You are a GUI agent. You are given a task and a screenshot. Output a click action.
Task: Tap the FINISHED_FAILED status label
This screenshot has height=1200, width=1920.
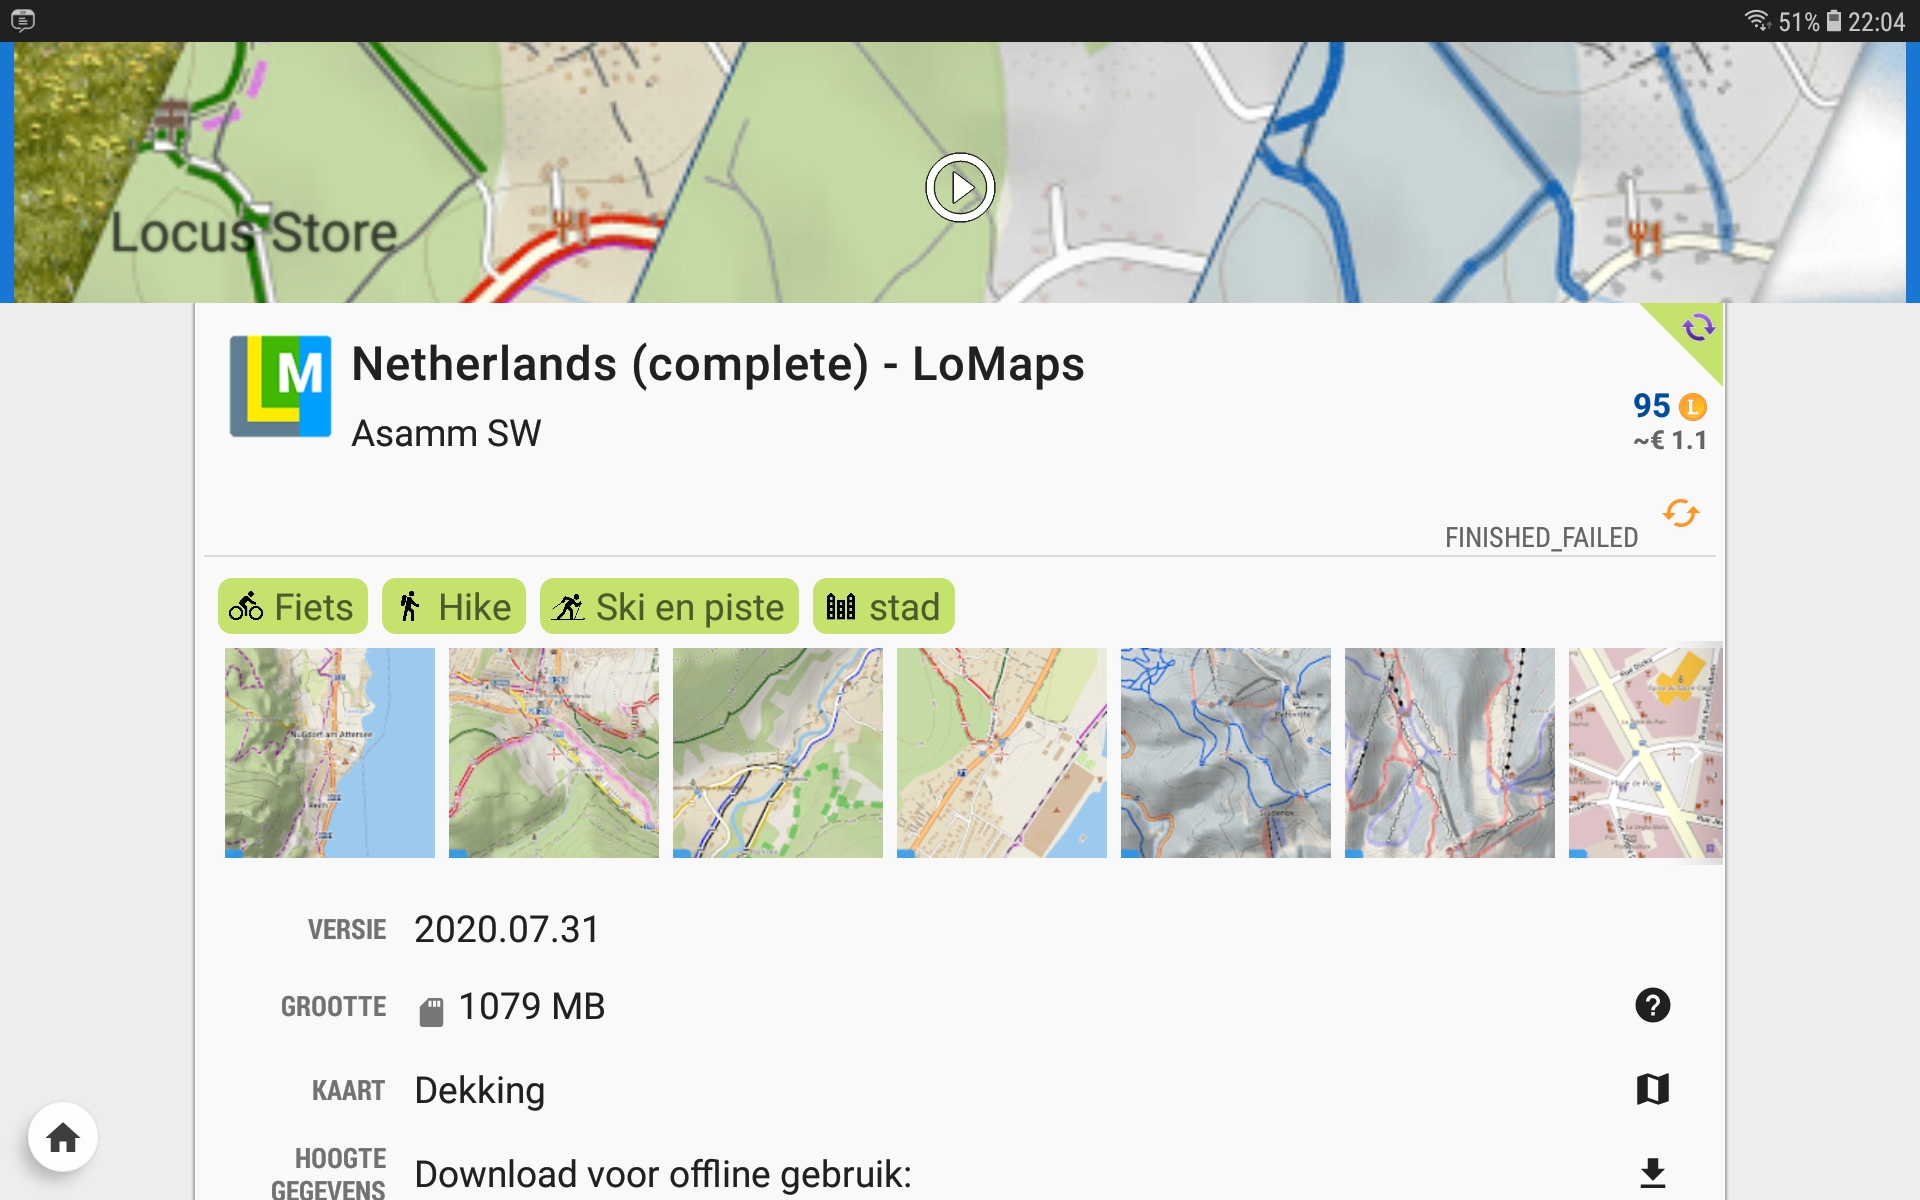[1541, 538]
